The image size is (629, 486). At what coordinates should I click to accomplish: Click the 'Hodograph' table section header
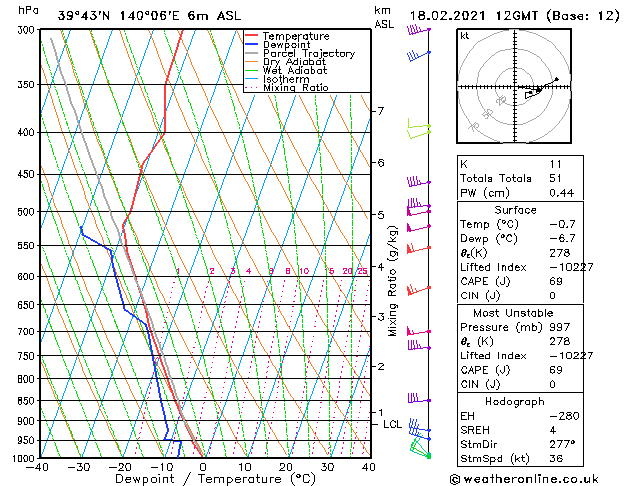pyautogui.click(x=515, y=401)
